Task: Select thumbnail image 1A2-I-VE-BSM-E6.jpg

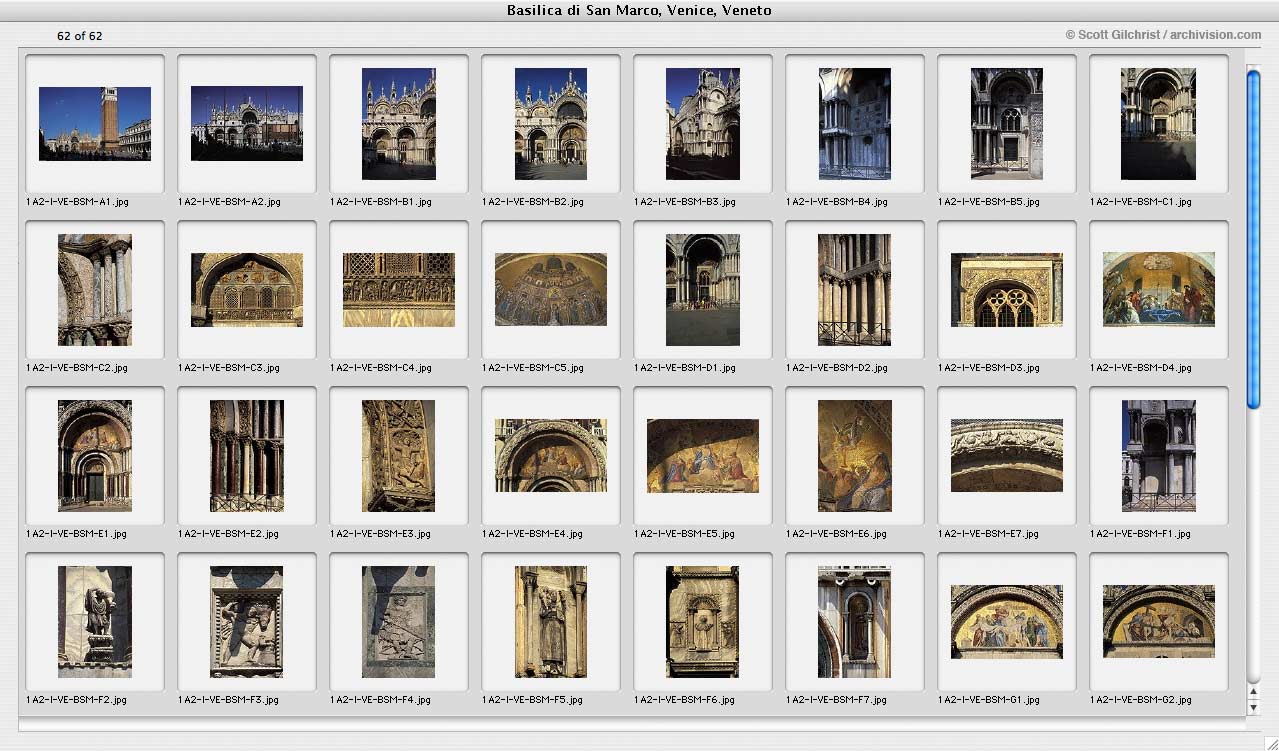Action: 855,456
